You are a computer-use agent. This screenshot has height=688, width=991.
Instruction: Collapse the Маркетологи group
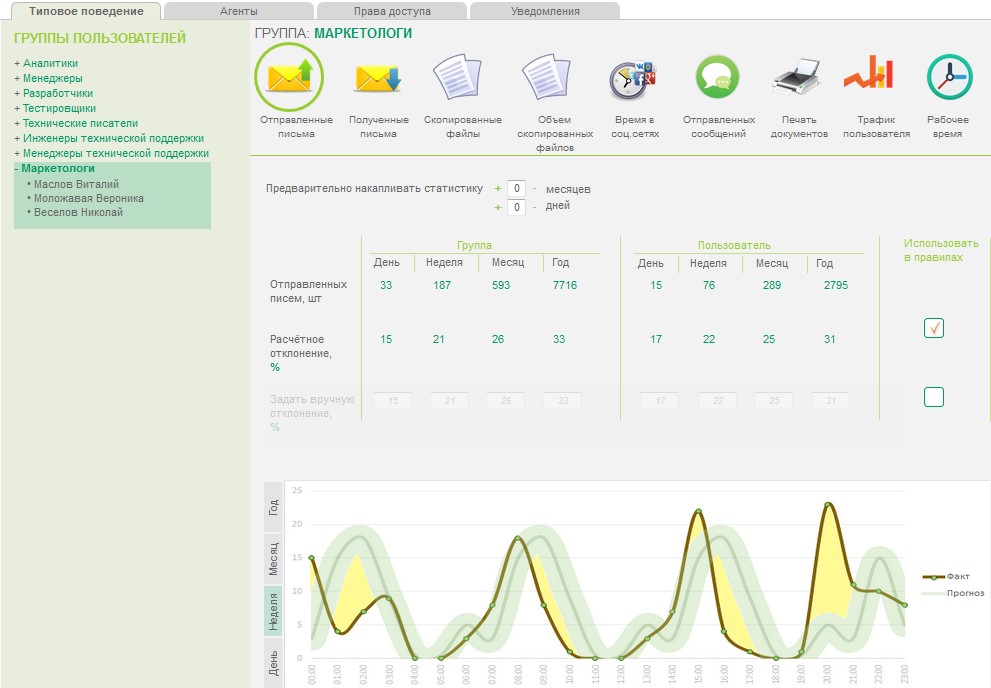click(x=57, y=168)
